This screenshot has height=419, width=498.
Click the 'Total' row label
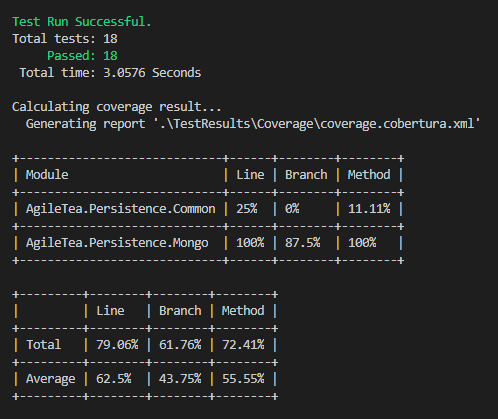pyautogui.click(x=44, y=345)
